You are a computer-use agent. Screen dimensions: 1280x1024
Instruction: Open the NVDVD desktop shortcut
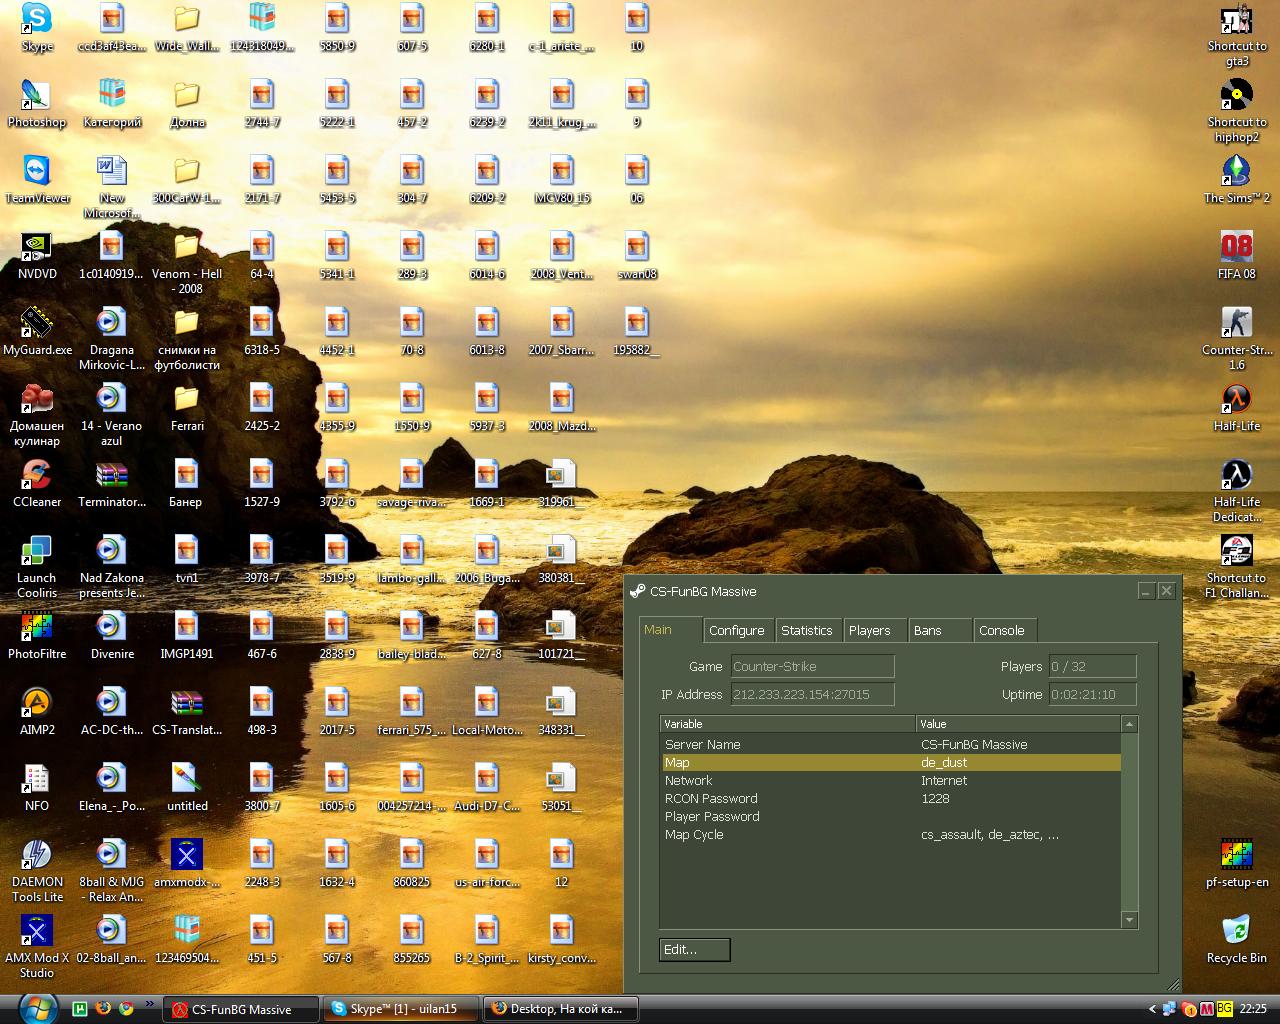click(x=37, y=255)
